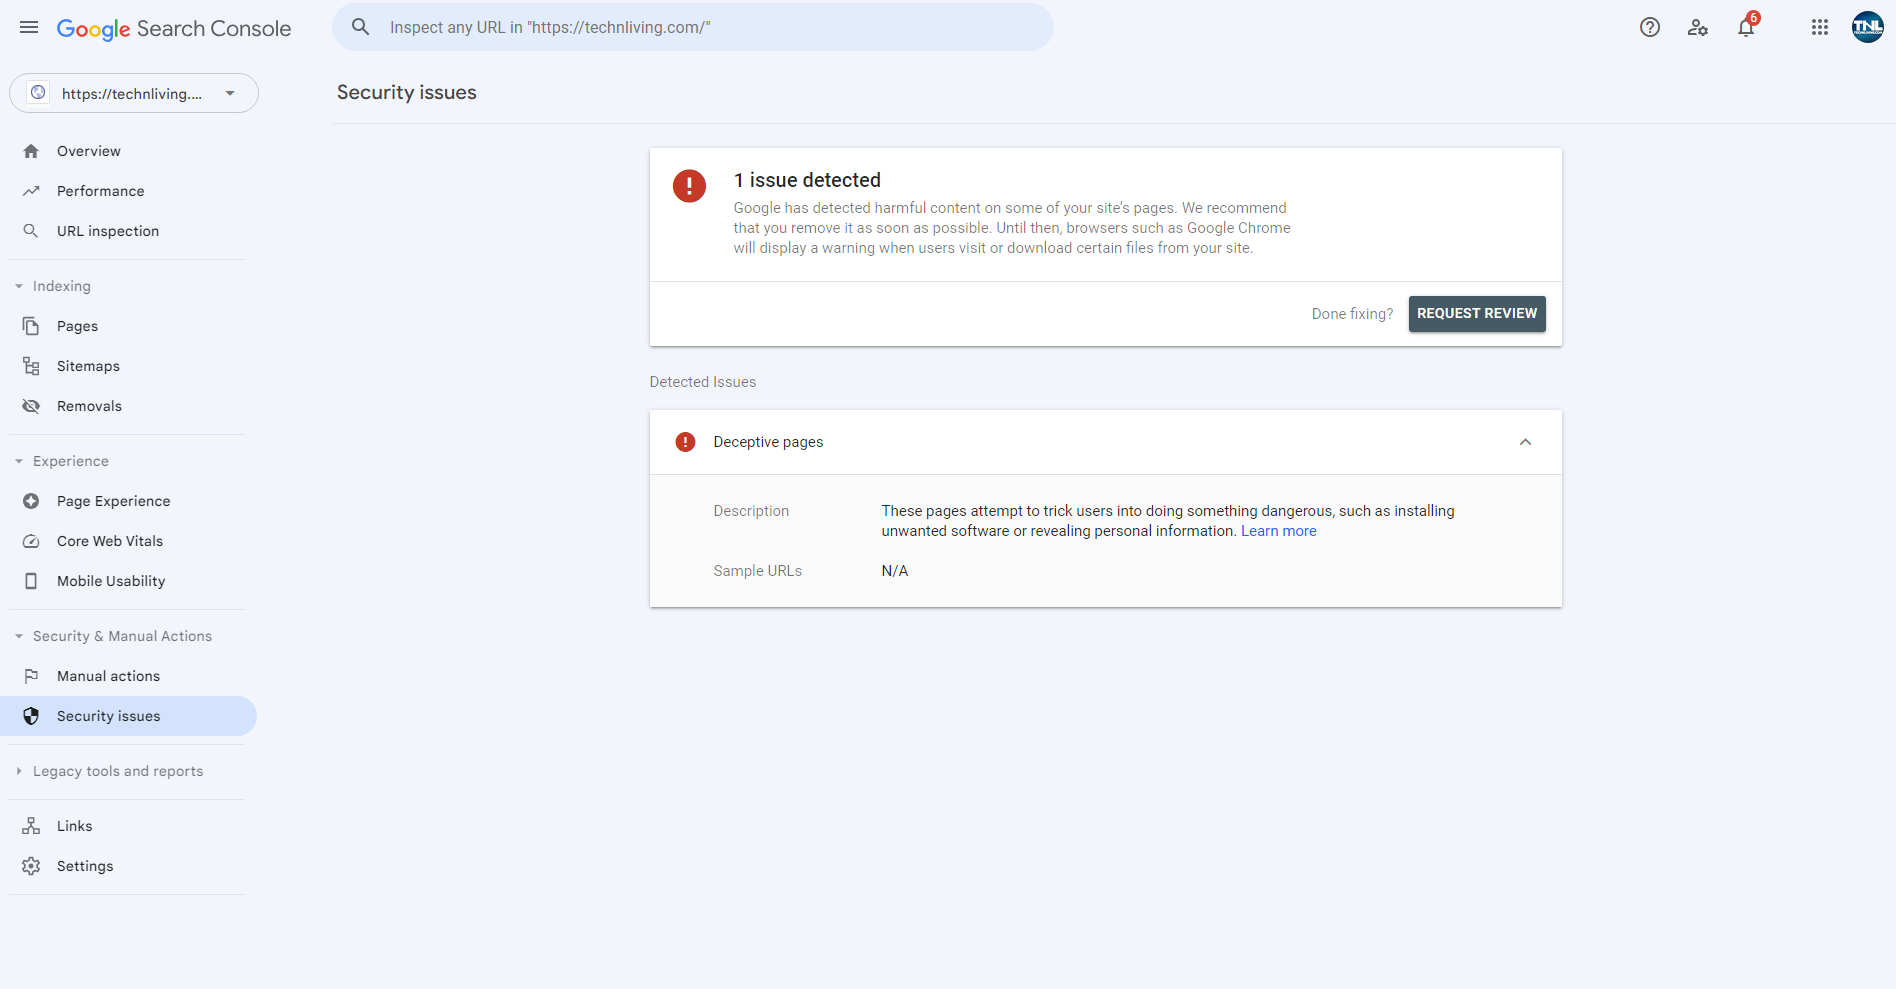The height and width of the screenshot is (989, 1896).
Task: Click the Inspect any URL search field
Action: pos(692,27)
